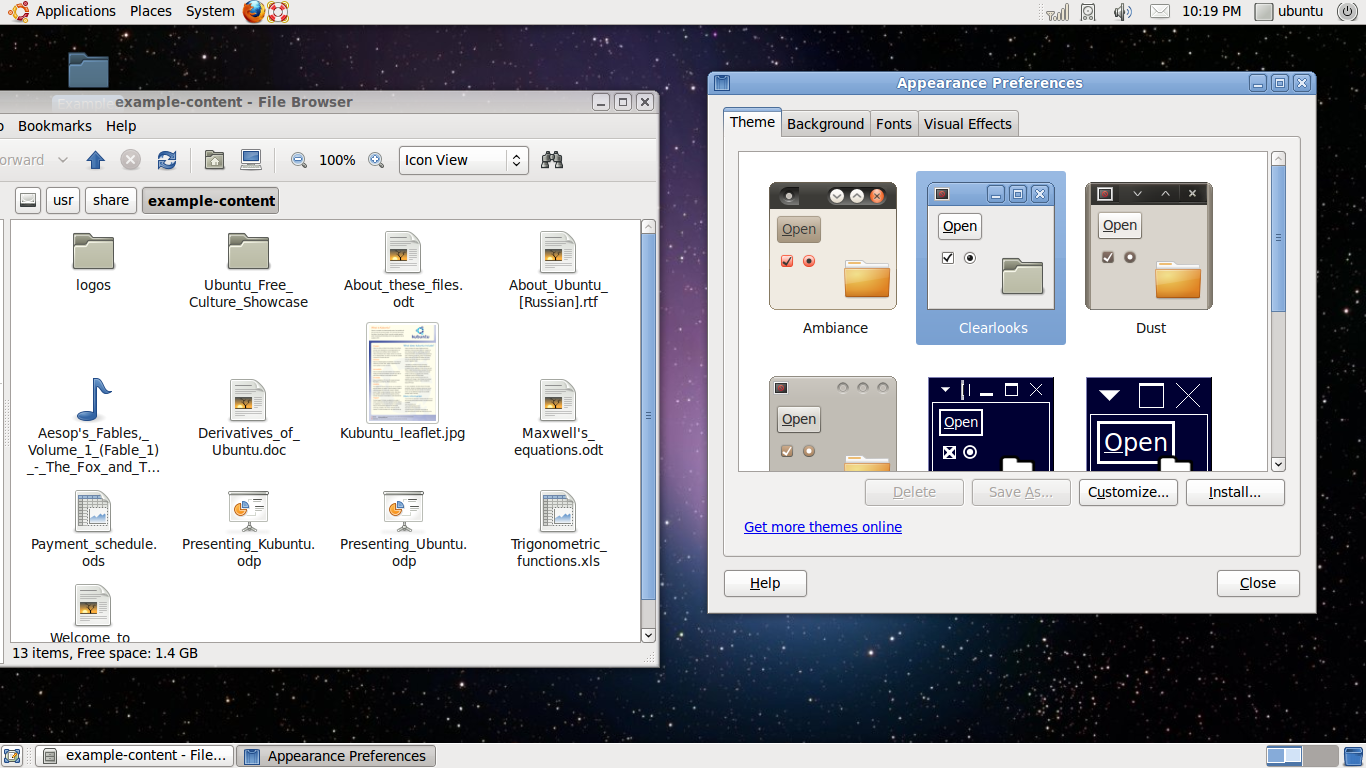1366x768 pixels.
Task: Click theme list scroll down arrow
Action: [1278, 464]
